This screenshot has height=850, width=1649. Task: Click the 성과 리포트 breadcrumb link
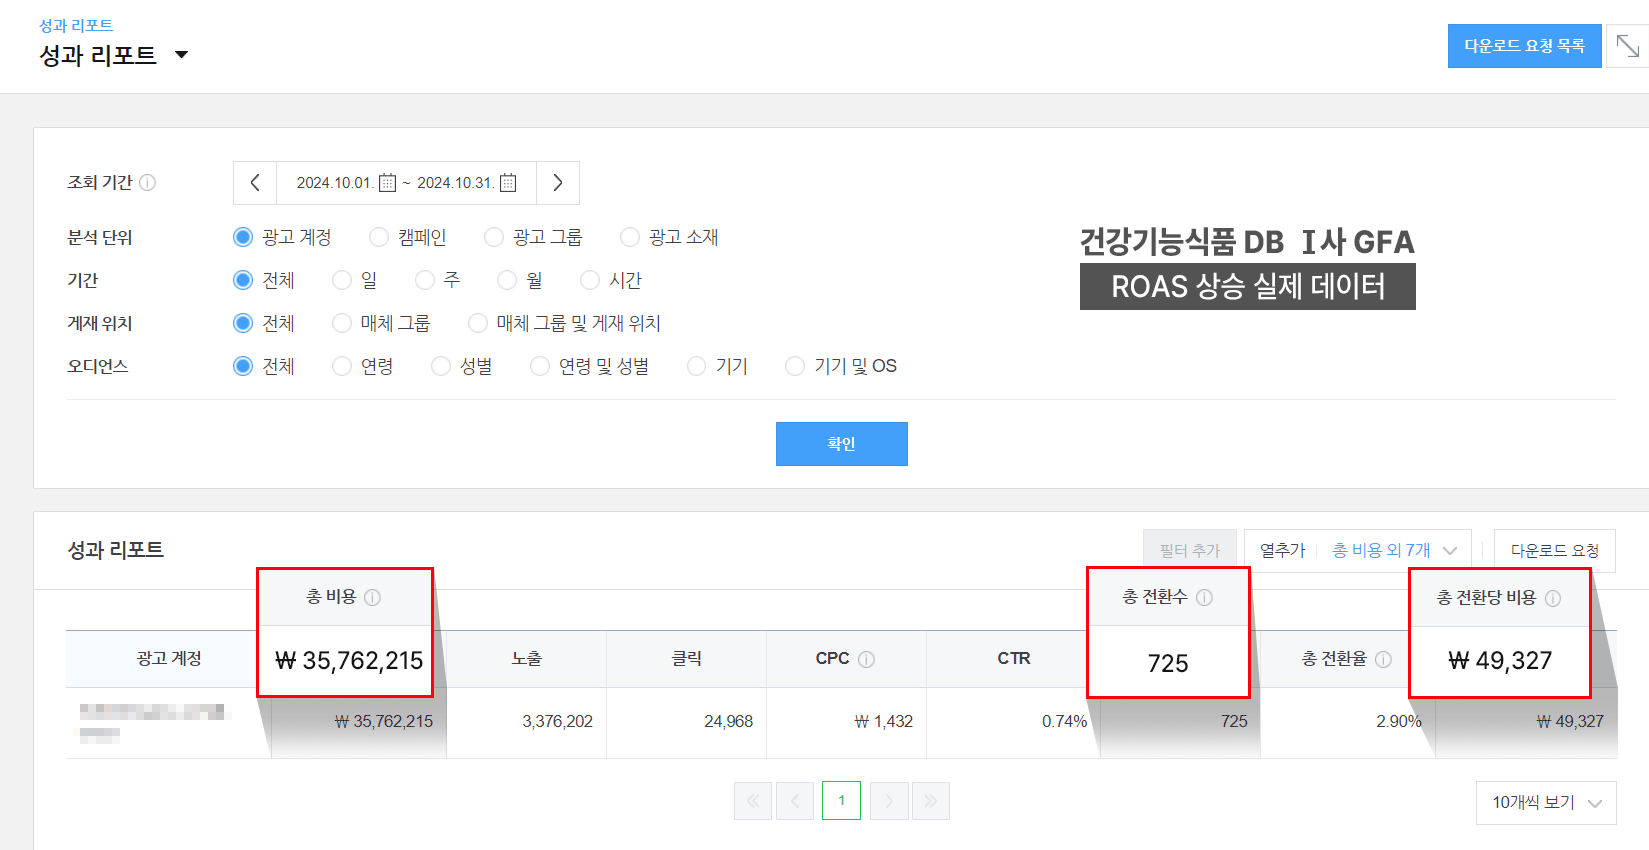click(x=76, y=25)
